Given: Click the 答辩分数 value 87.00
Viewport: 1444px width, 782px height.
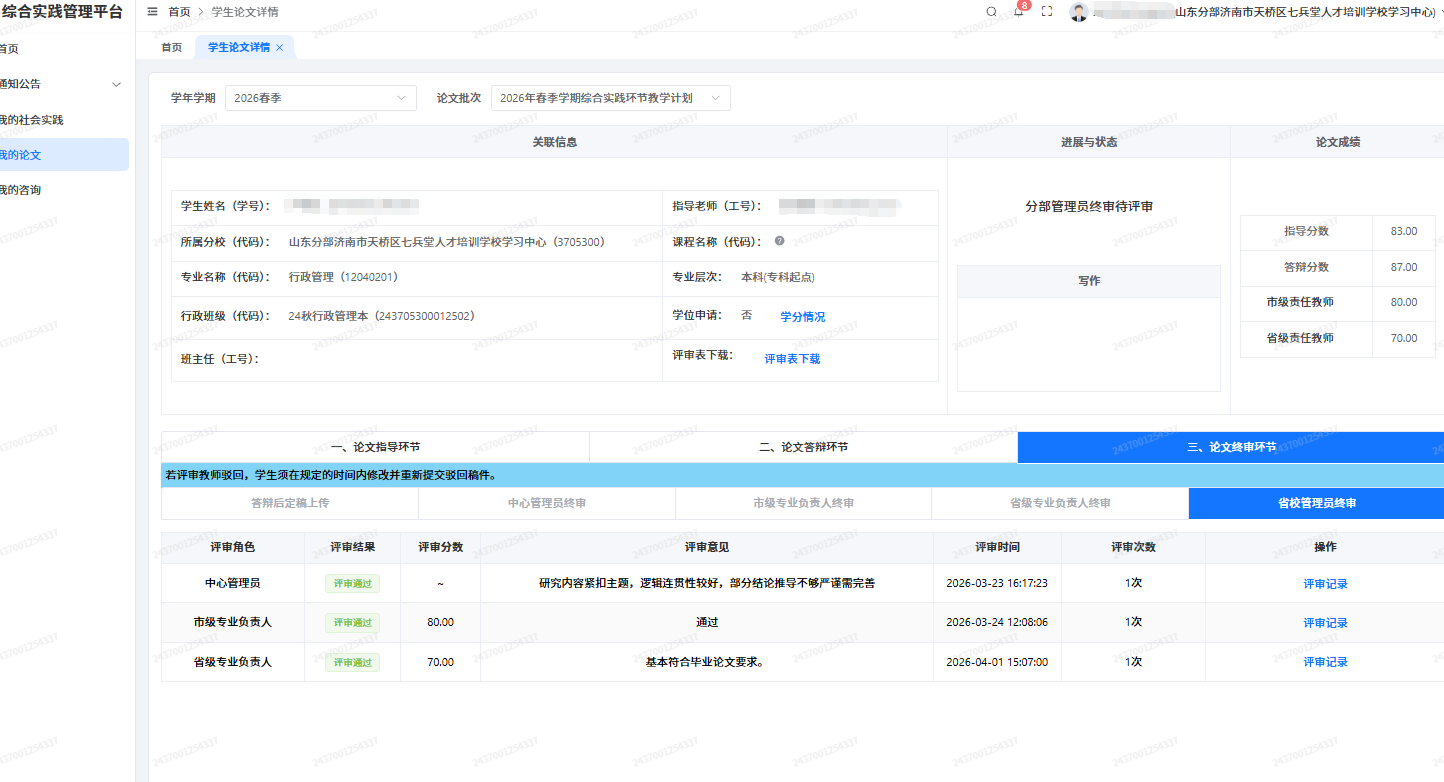Looking at the screenshot, I should 1404,267.
